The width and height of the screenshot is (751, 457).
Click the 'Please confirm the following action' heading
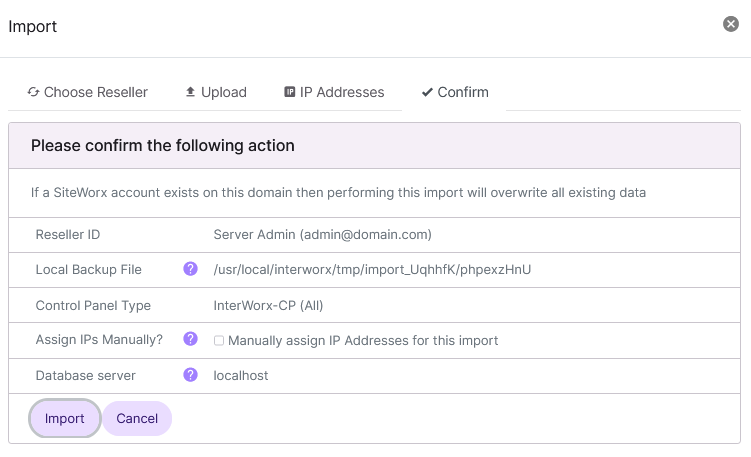163,146
